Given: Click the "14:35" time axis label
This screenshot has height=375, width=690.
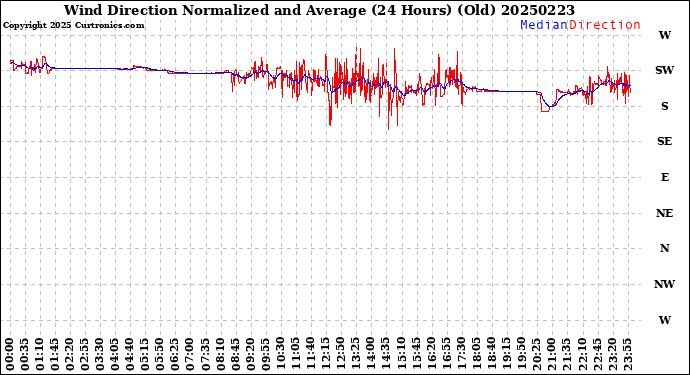Looking at the screenshot, I should click(x=386, y=354).
